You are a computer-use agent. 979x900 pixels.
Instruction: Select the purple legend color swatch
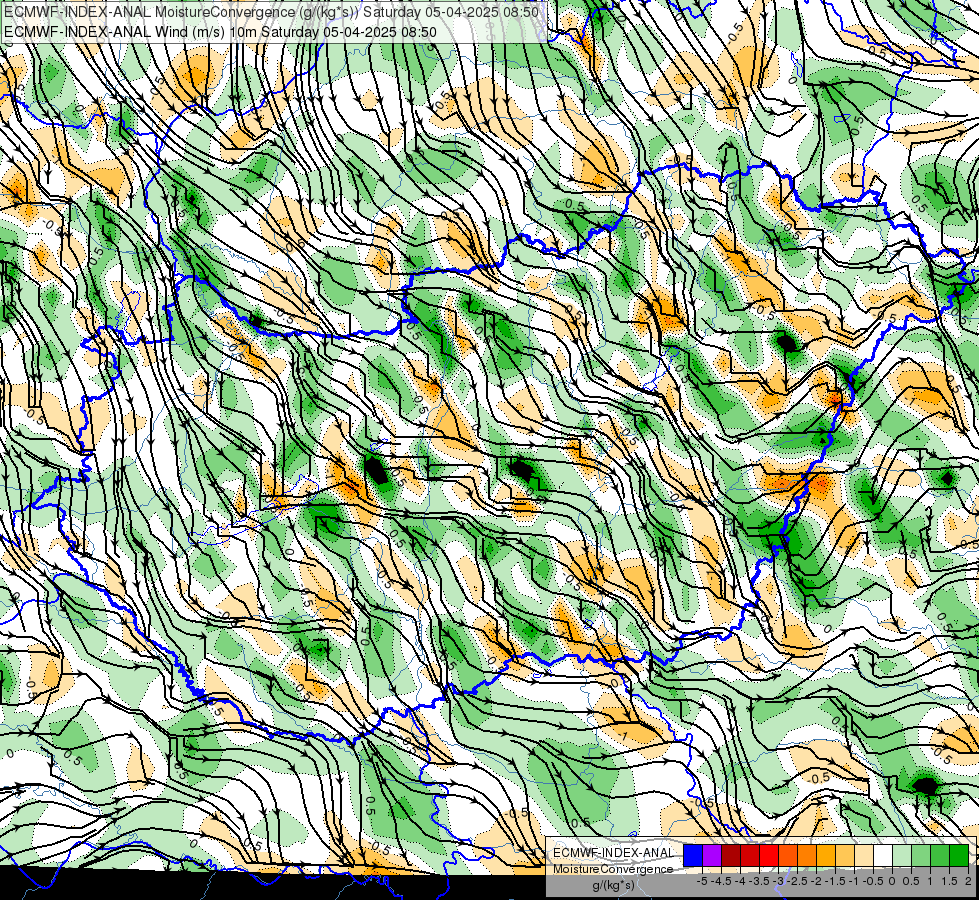point(712,856)
